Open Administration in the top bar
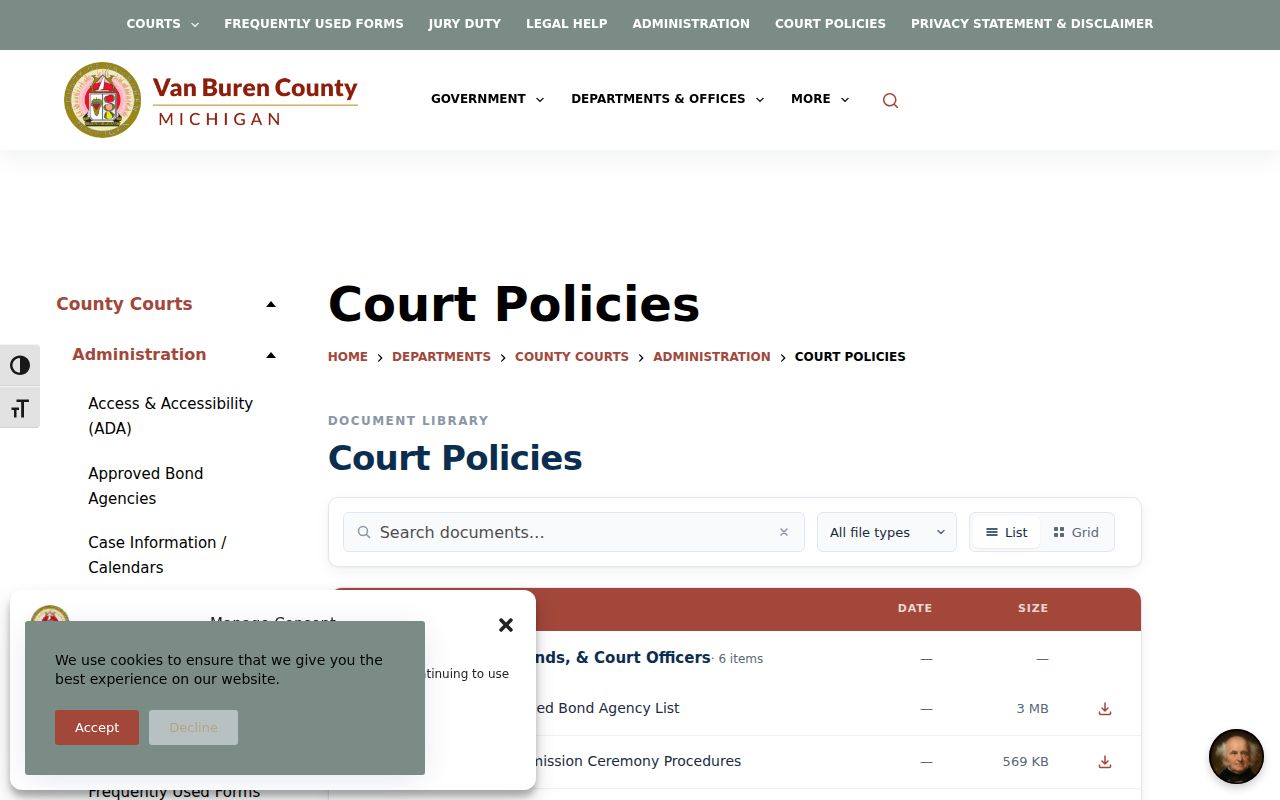The image size is (1280, 800). click(691, 23)
